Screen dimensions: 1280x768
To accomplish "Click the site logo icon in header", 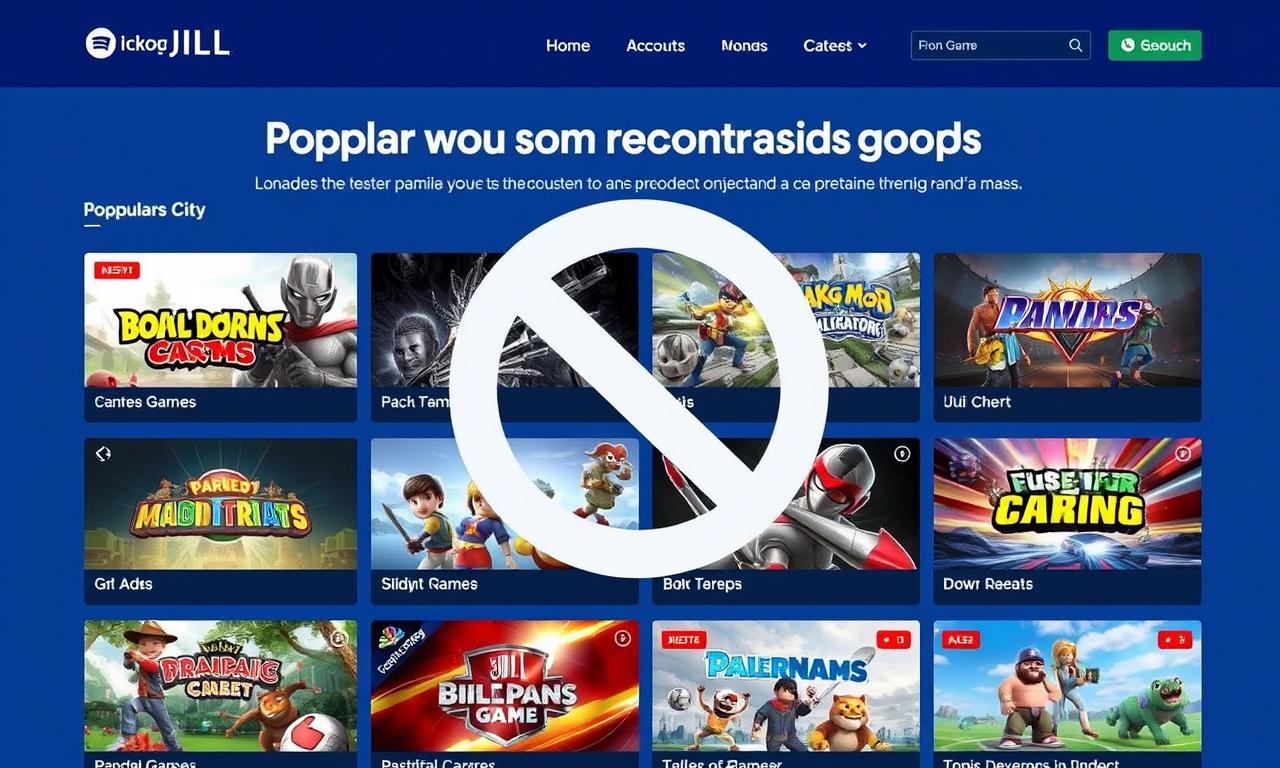I will [101, 43].
